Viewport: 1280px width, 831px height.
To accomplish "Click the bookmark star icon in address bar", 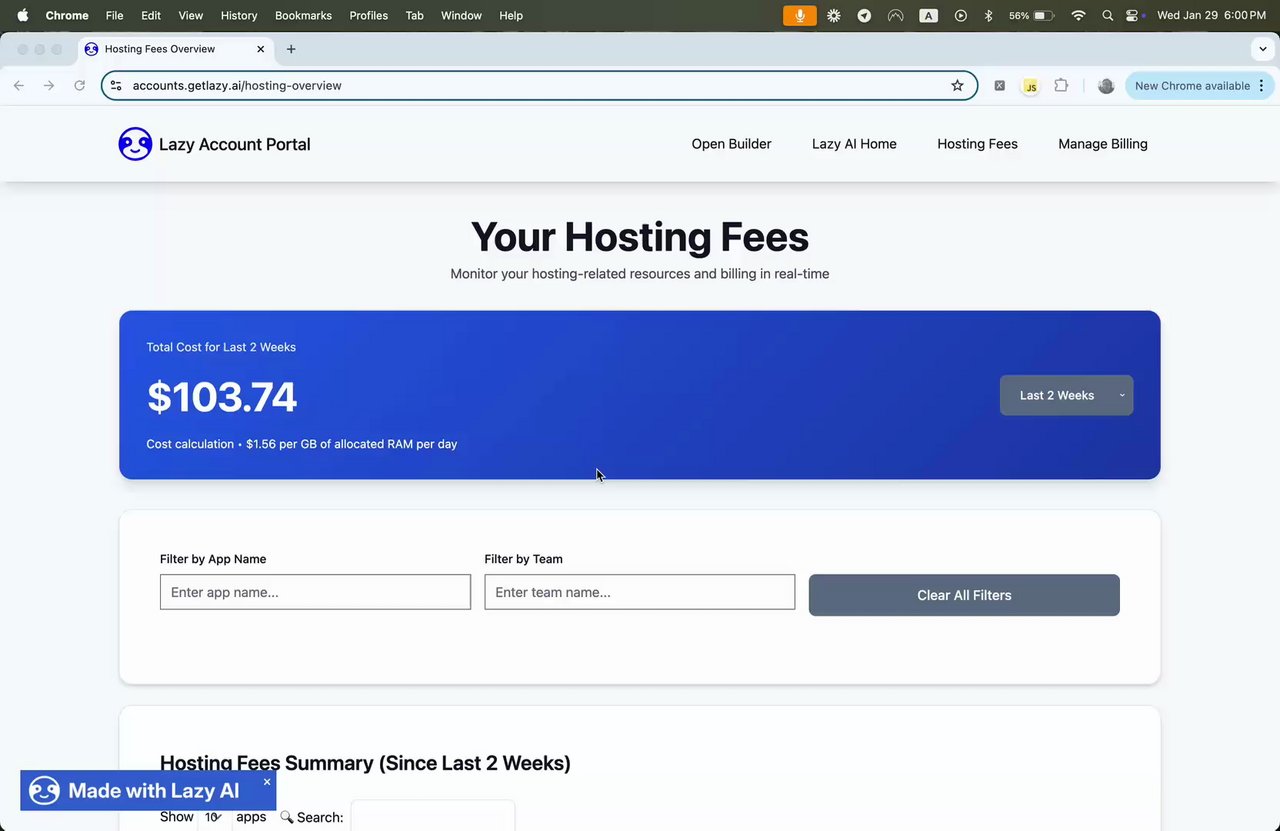I will coord(957,86).
